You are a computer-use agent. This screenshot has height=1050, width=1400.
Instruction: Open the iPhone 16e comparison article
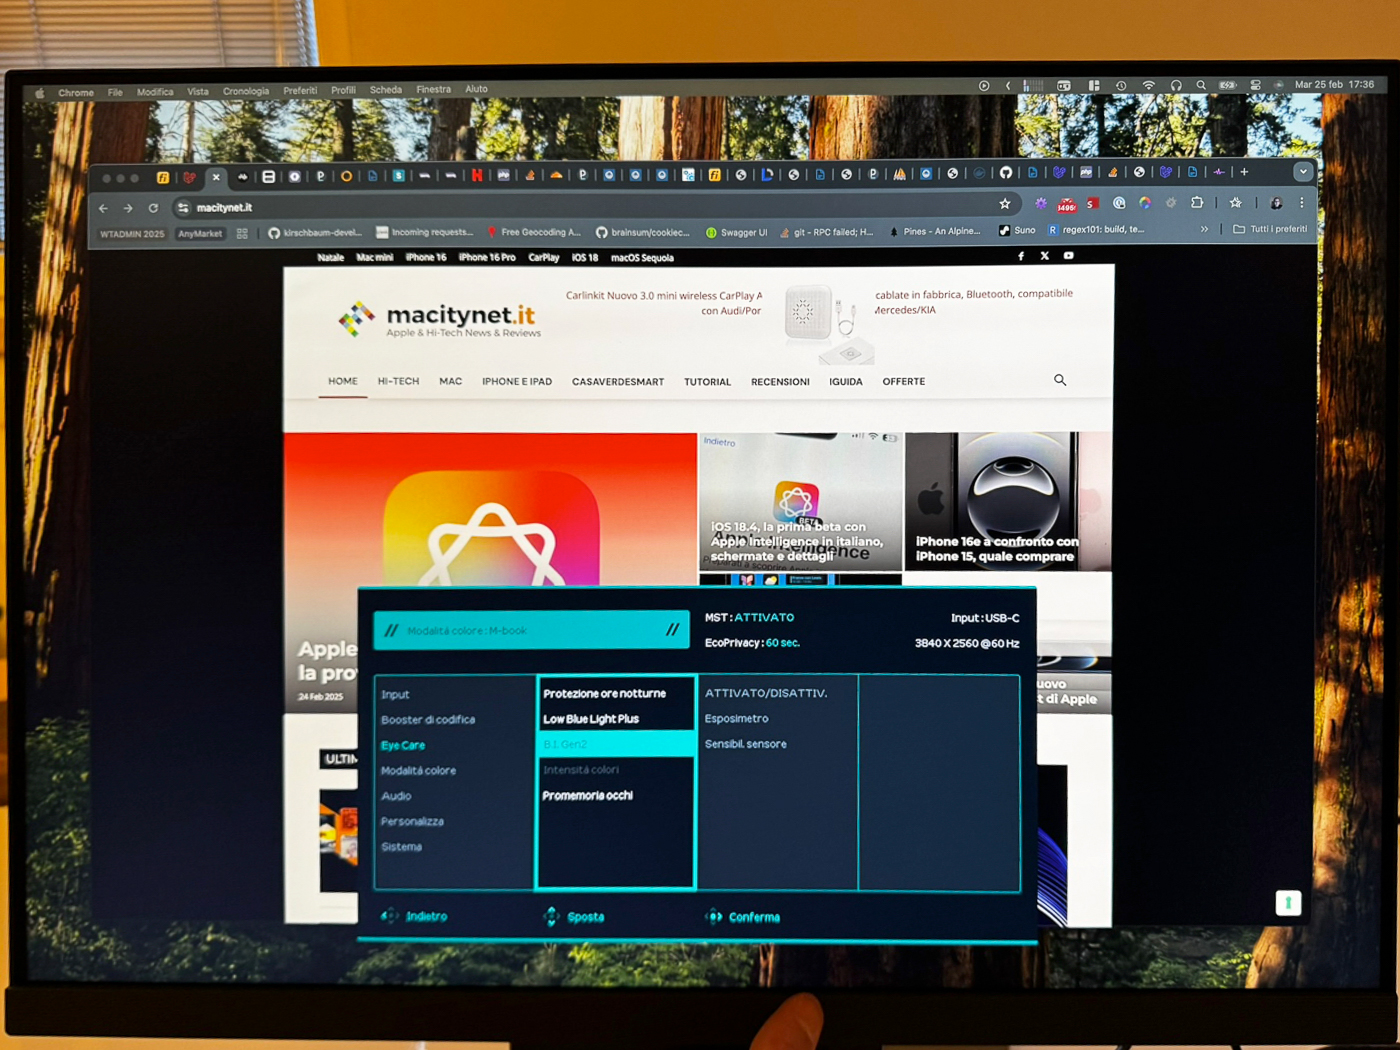[1008, 501]
